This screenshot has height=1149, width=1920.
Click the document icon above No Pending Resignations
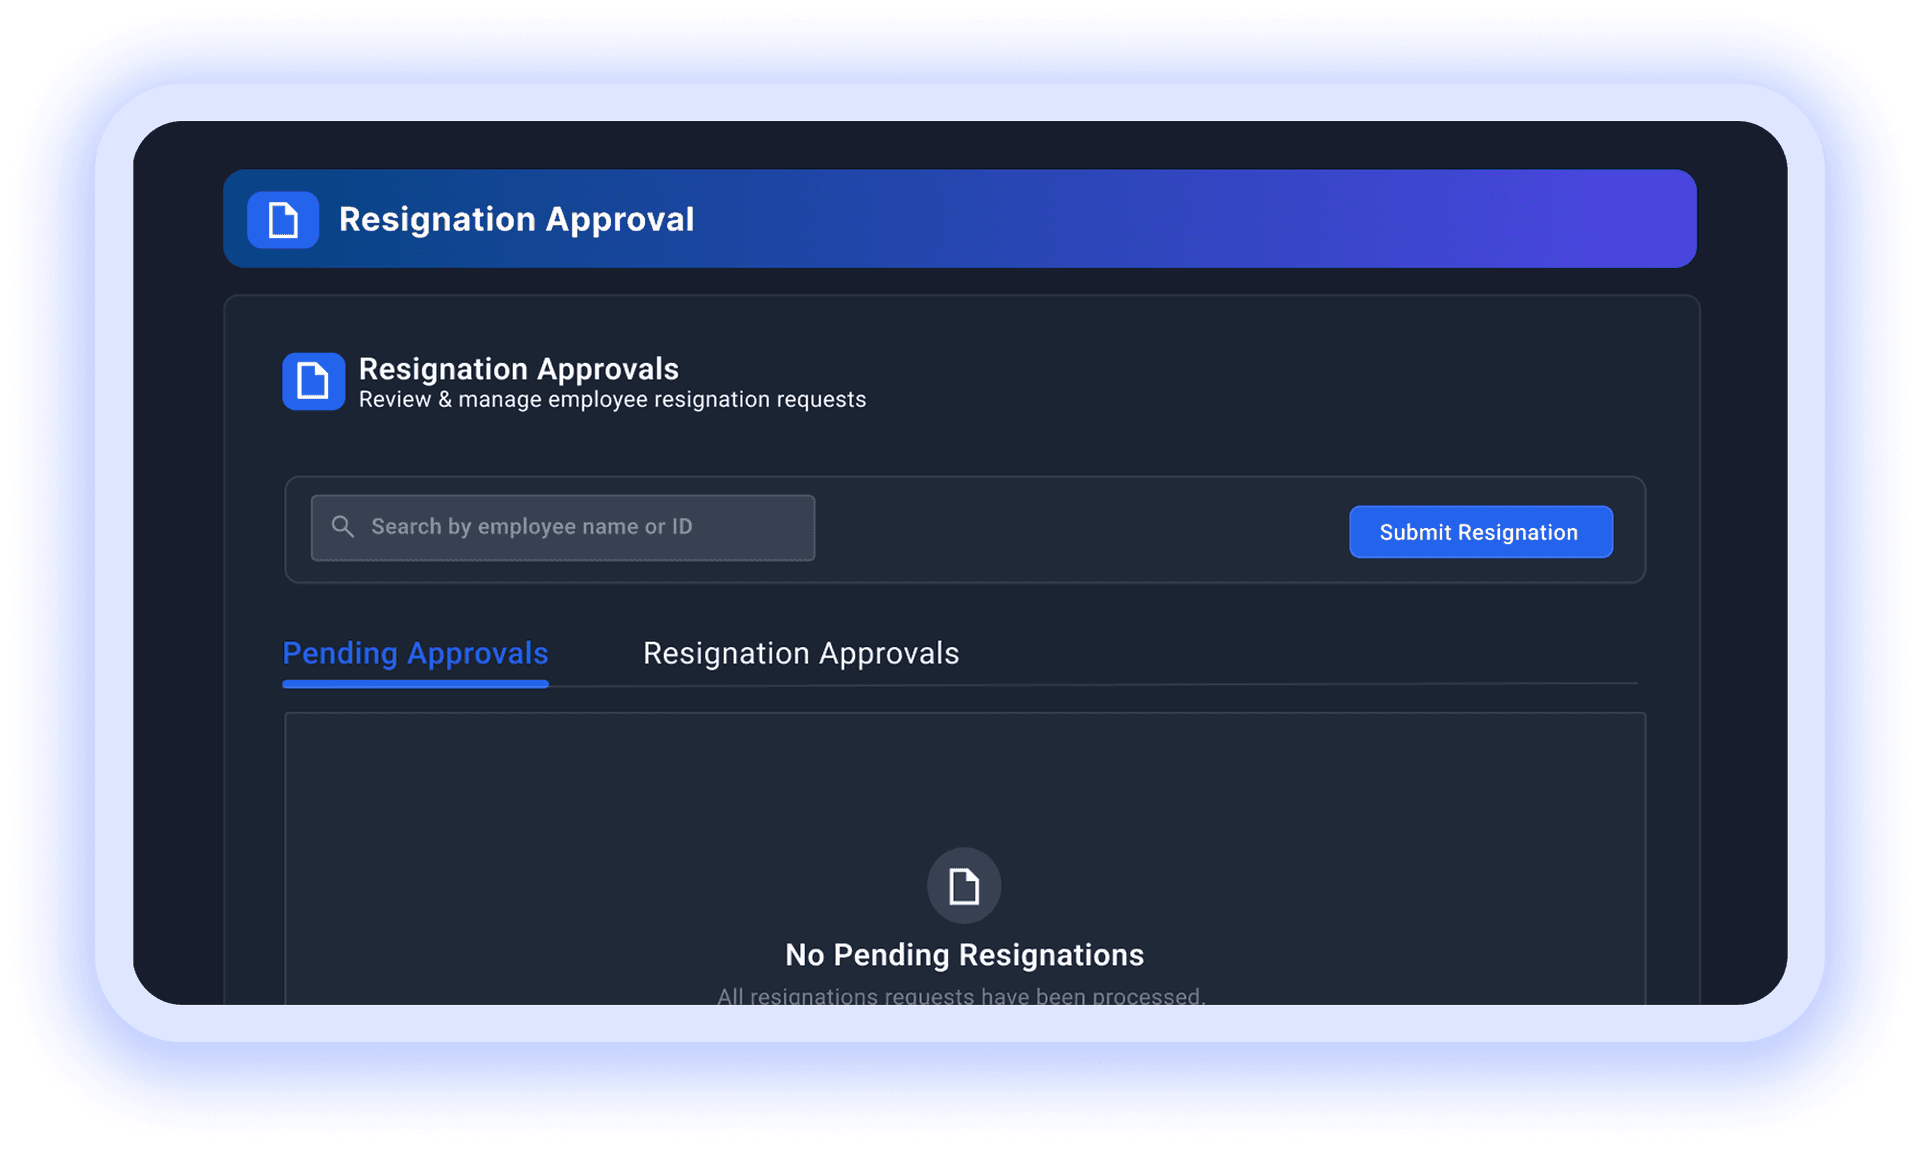tap(963, 885)
